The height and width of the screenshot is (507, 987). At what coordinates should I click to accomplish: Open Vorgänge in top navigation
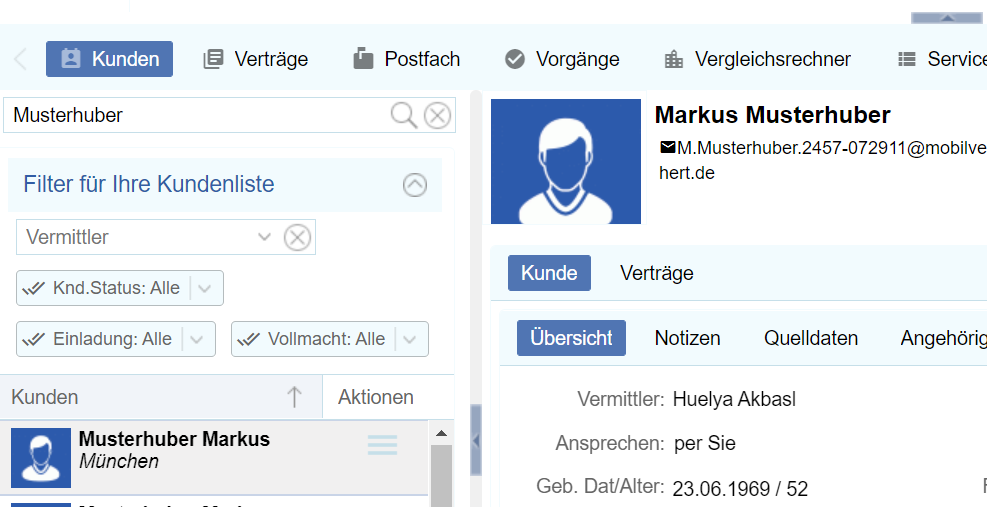coord(562,59)
